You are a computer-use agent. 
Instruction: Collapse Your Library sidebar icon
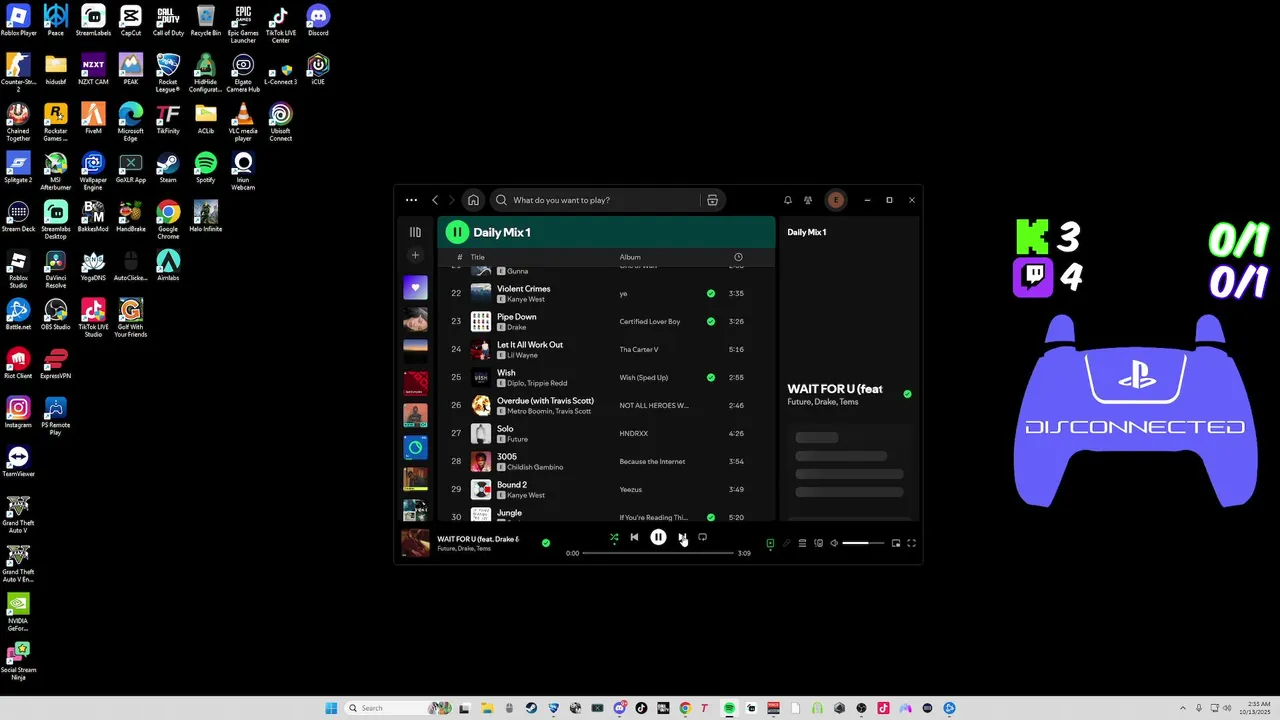pyautogui.click(x=415, y=232)
